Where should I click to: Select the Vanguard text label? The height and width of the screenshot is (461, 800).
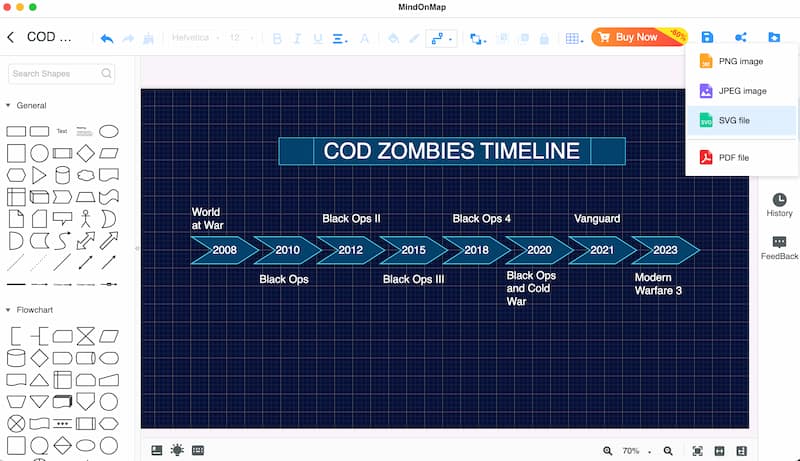(597, 219)
